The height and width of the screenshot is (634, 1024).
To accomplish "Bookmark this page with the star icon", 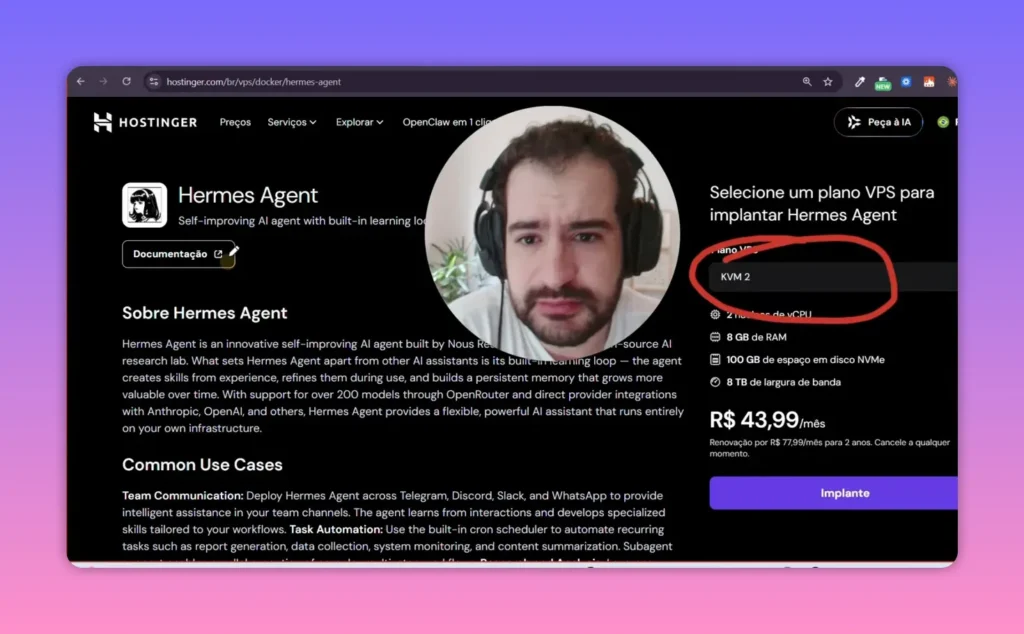I will coord(828,82).
